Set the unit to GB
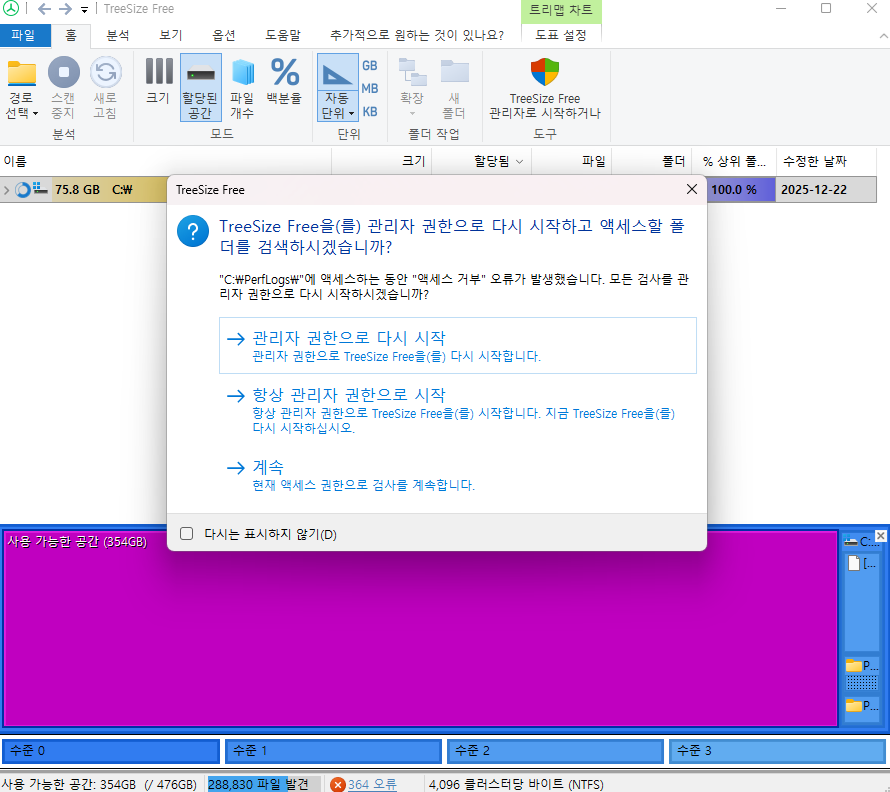 [x=370, y=65]
